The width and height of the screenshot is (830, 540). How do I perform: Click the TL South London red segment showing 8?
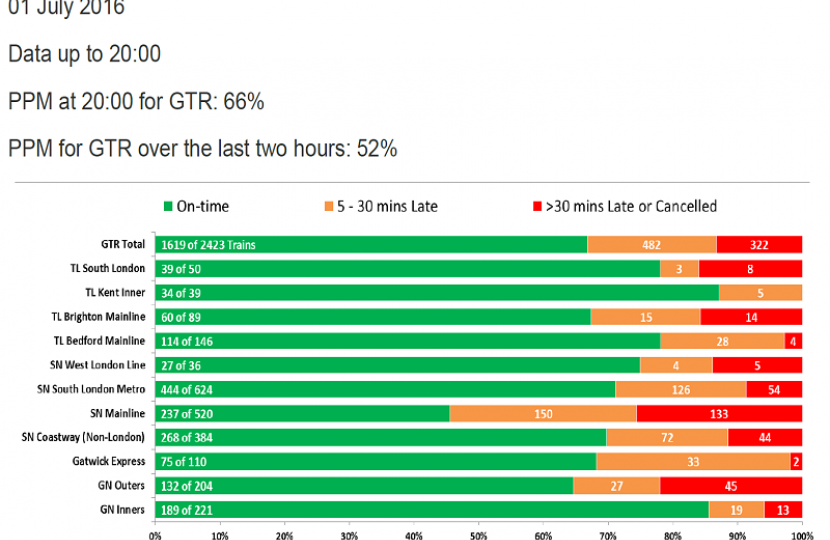pos(751,269)
